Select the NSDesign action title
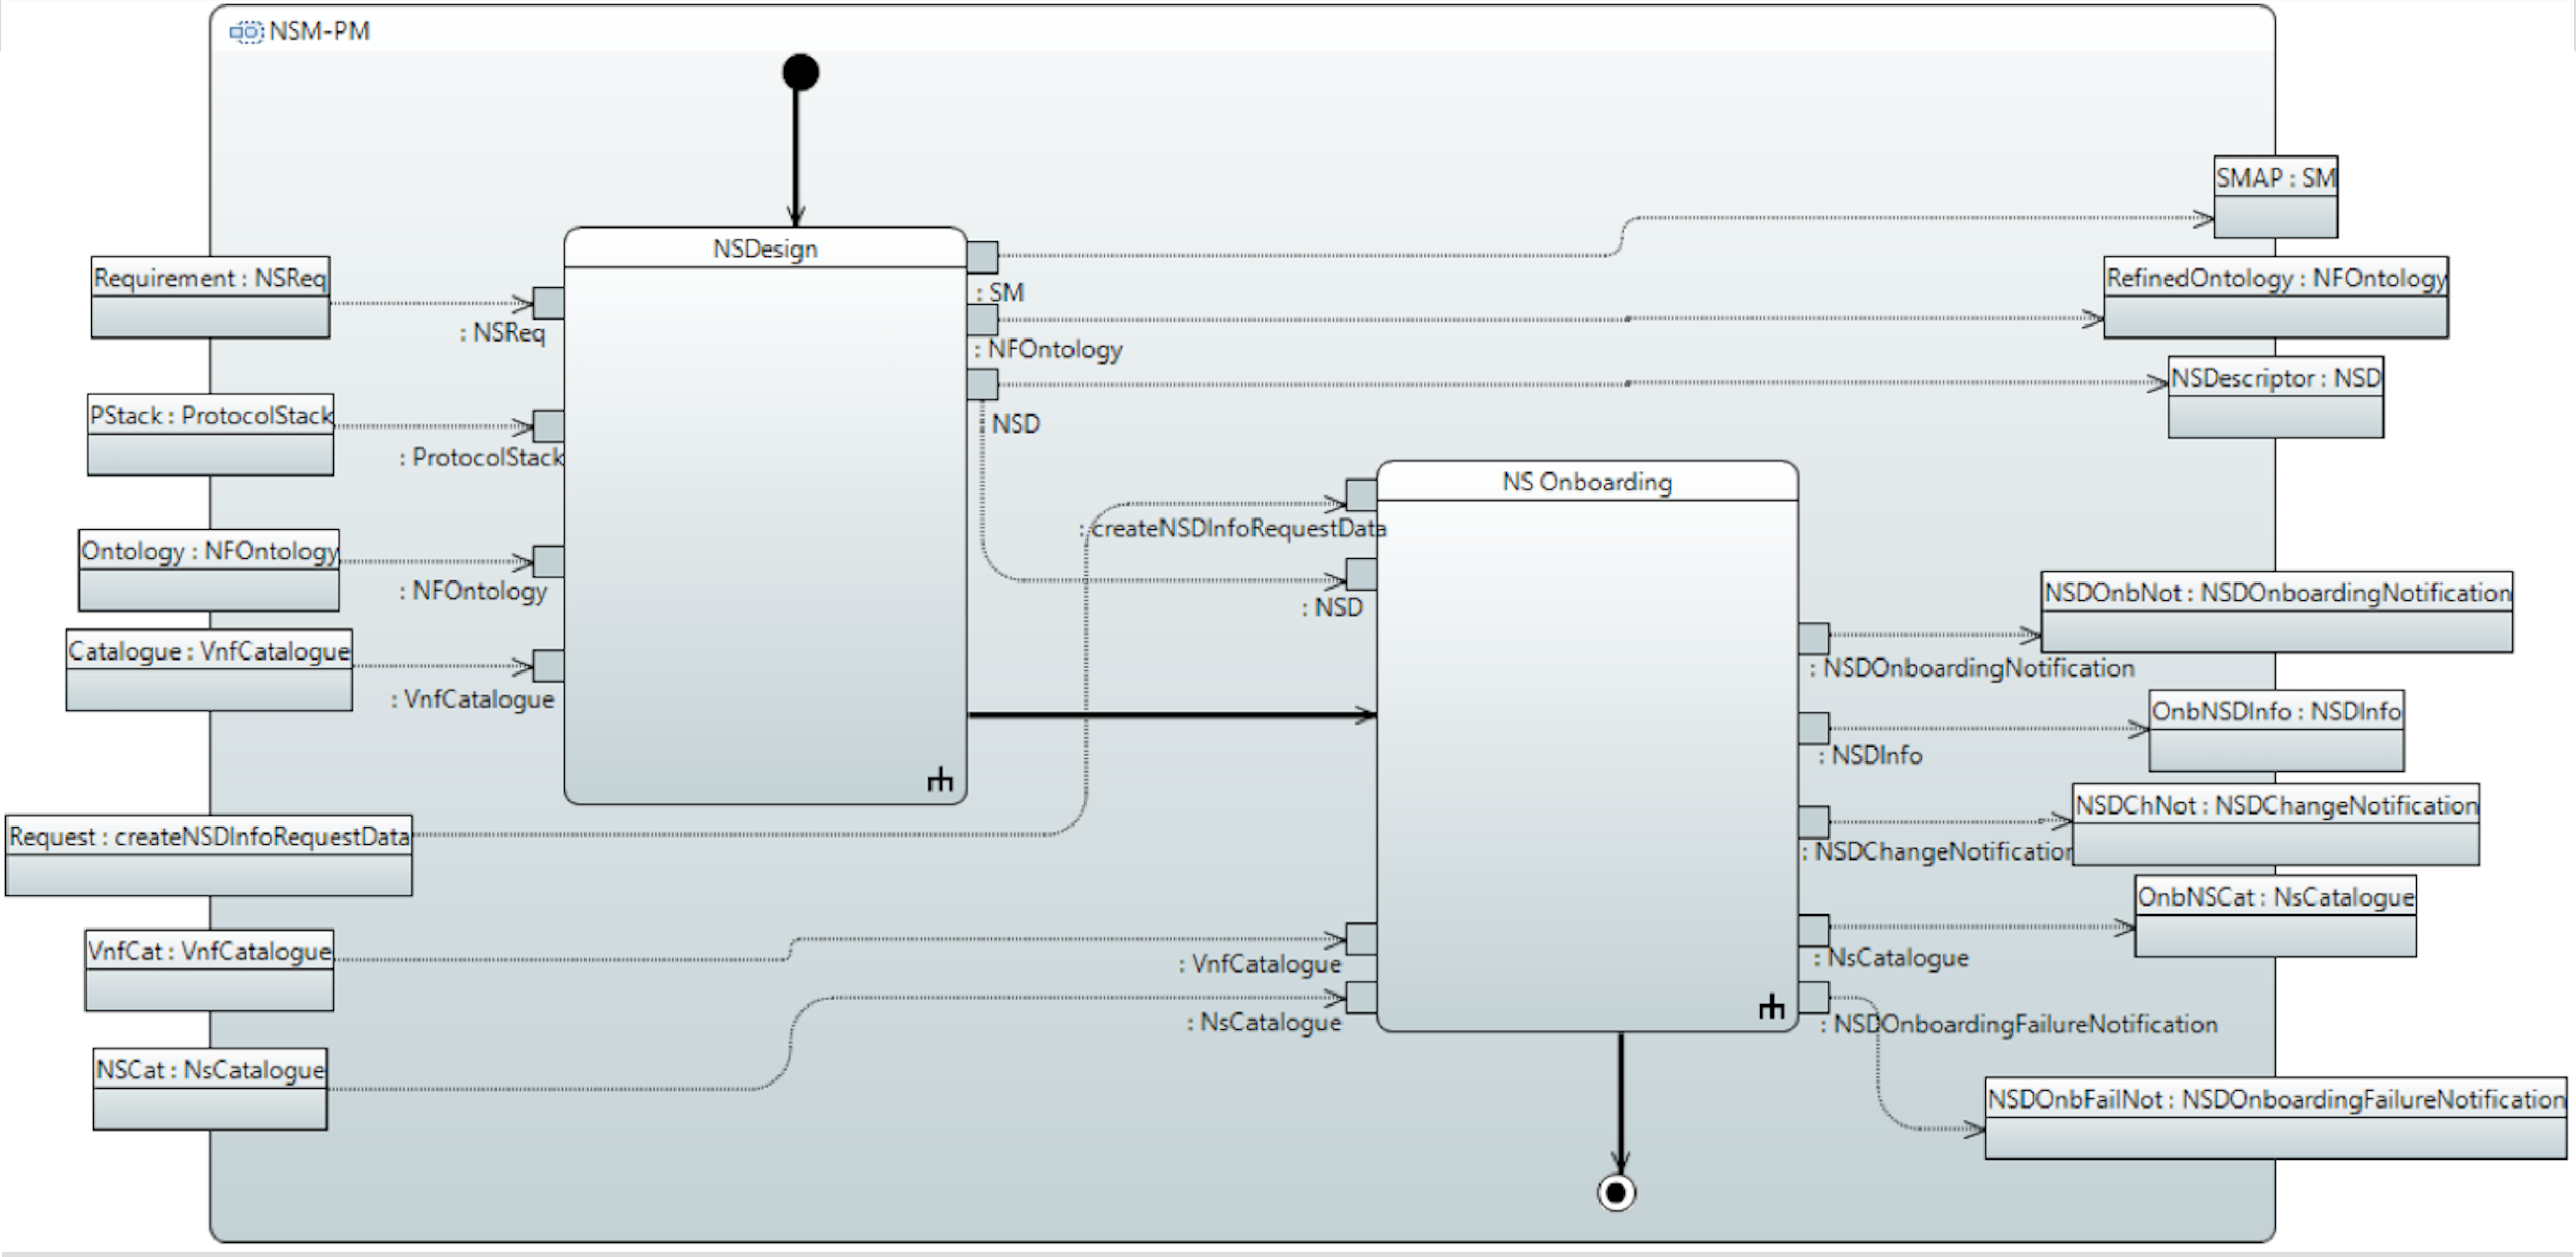Viewport: 2576px width, 1257px height. point(765,249)
